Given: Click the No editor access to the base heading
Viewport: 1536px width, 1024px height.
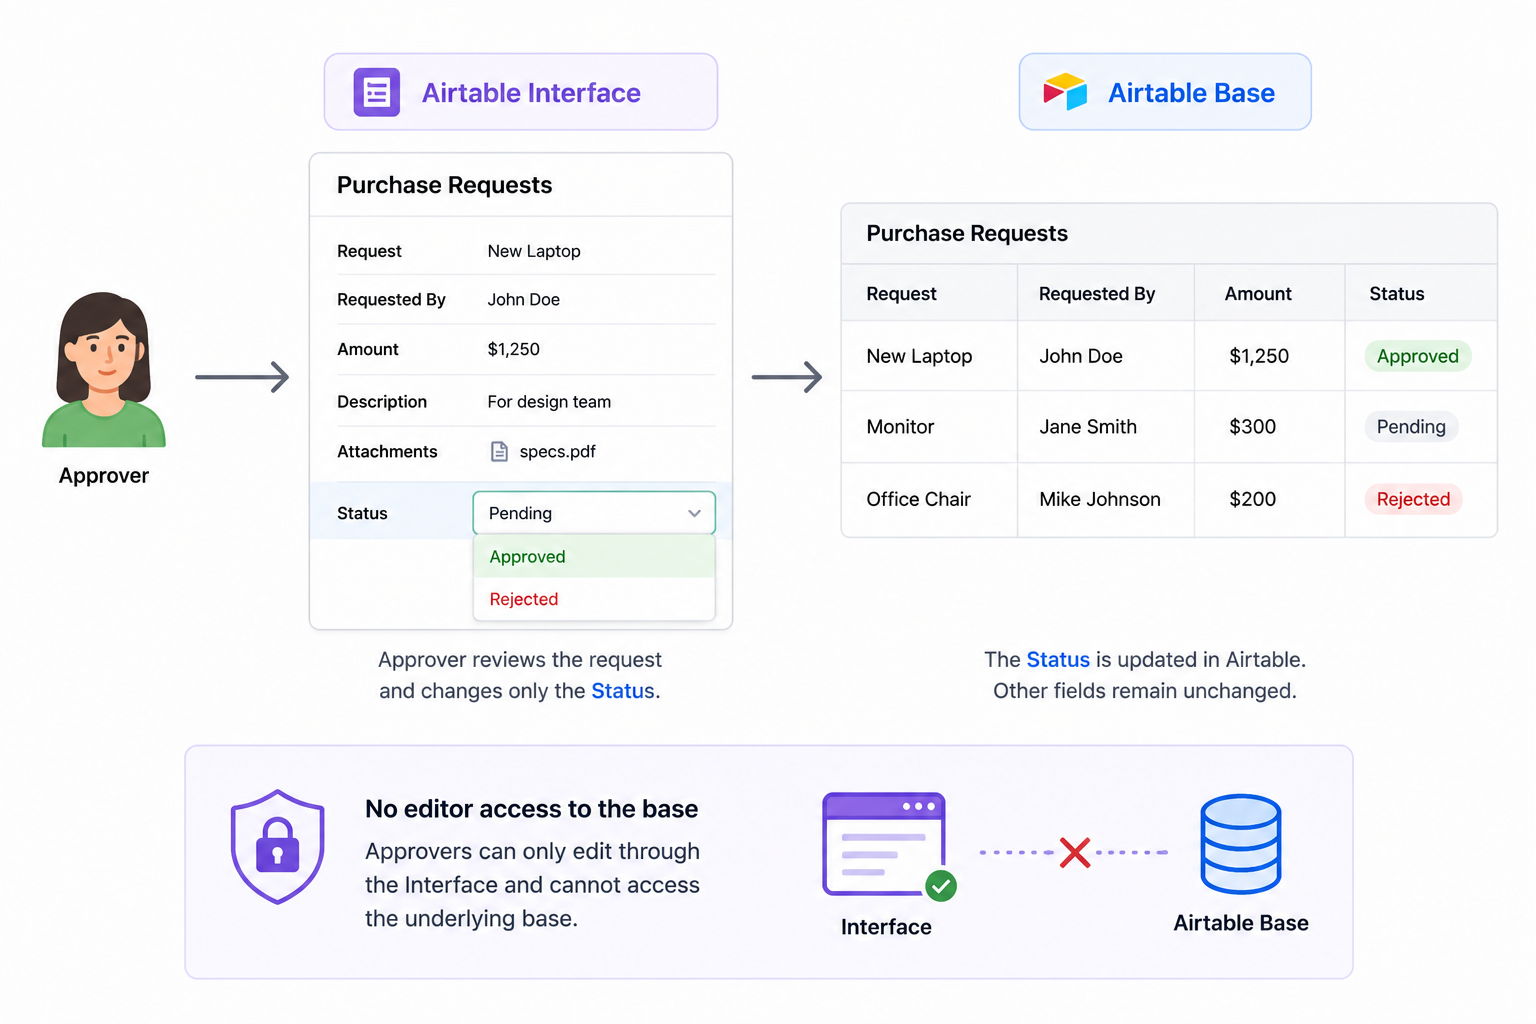Looking at the screenshot, I should [x=531, y=809].
